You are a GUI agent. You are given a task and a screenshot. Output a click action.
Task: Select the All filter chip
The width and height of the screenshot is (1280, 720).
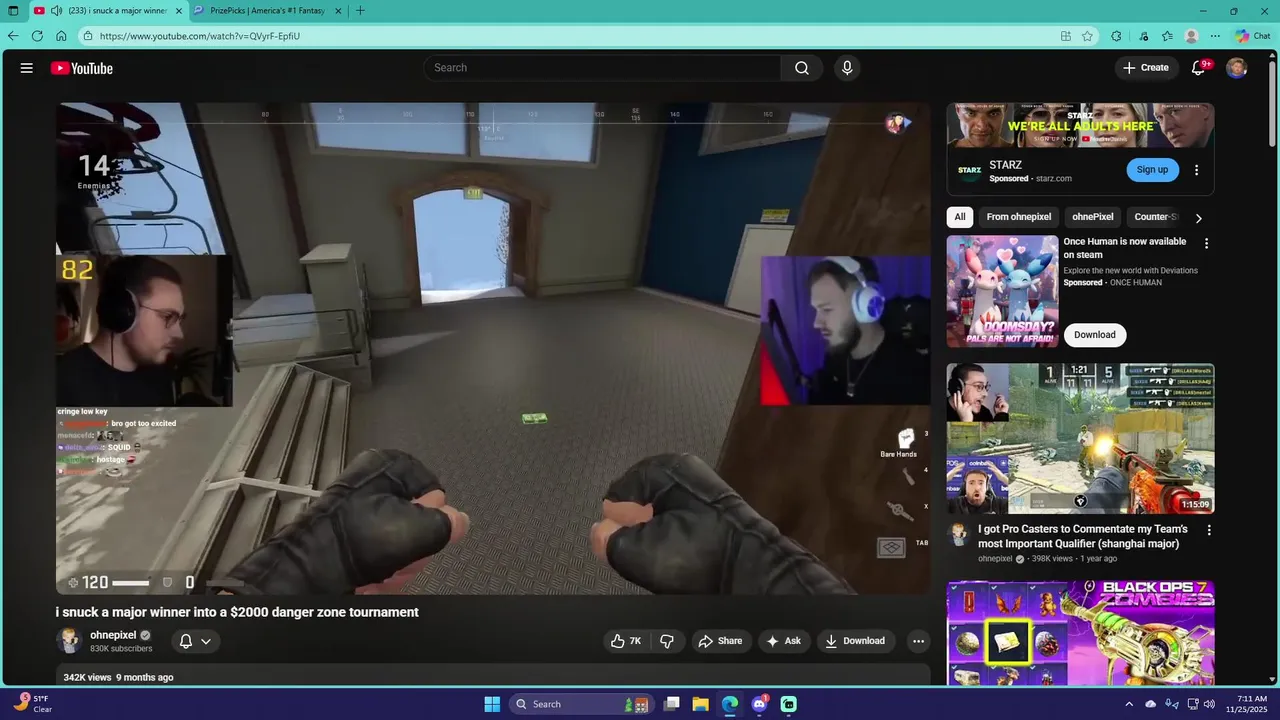pos(960,217)
